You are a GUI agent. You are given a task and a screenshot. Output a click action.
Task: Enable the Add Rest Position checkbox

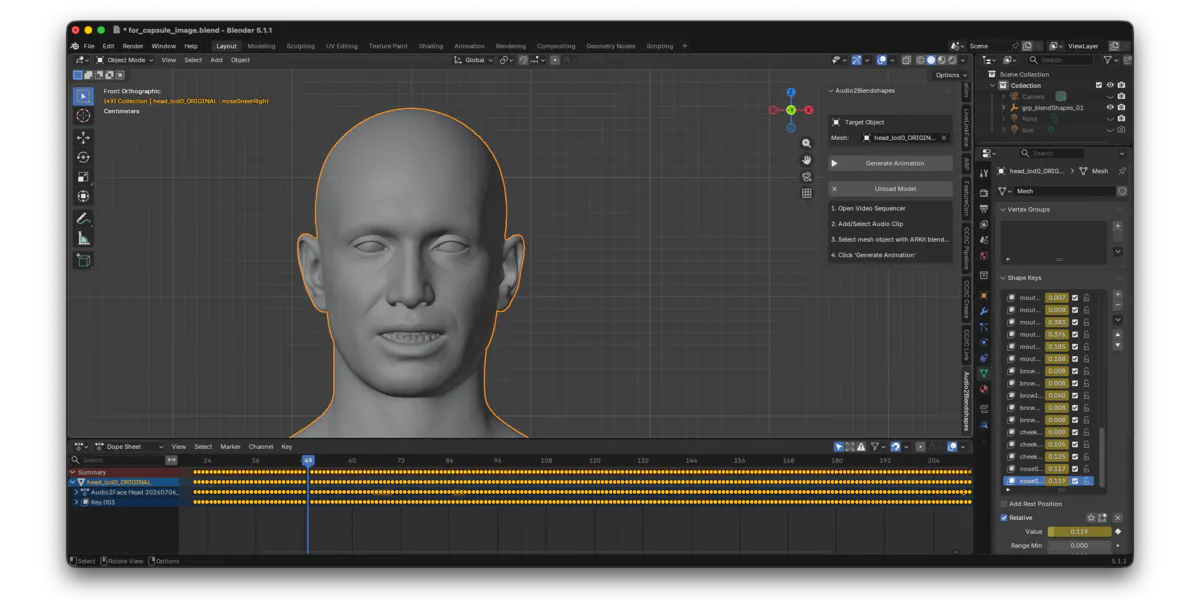1004,504
